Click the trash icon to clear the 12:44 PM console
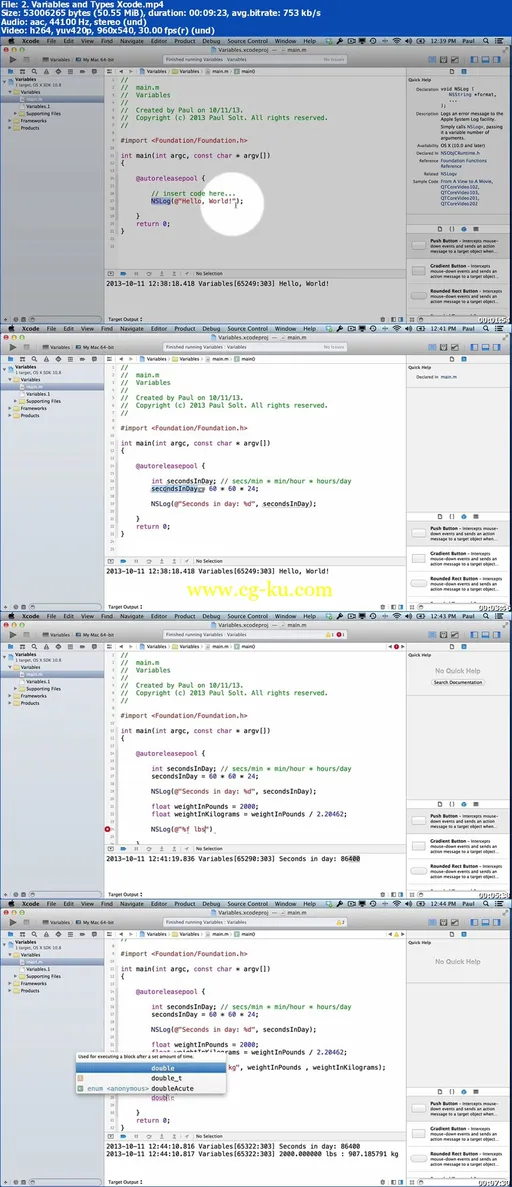The height and width of the screenshot is (1187, 512). tap(383, 1182)
